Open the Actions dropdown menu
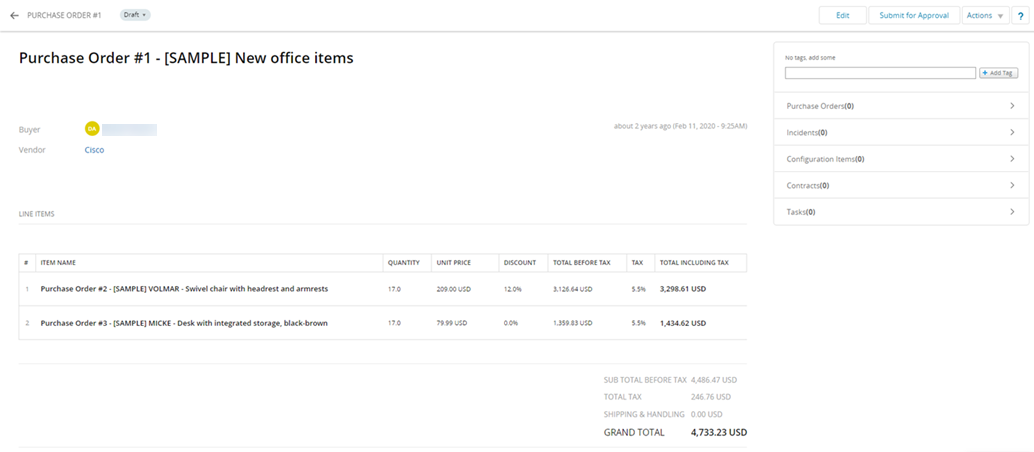The image size is (1034, 452). [985, 16]
